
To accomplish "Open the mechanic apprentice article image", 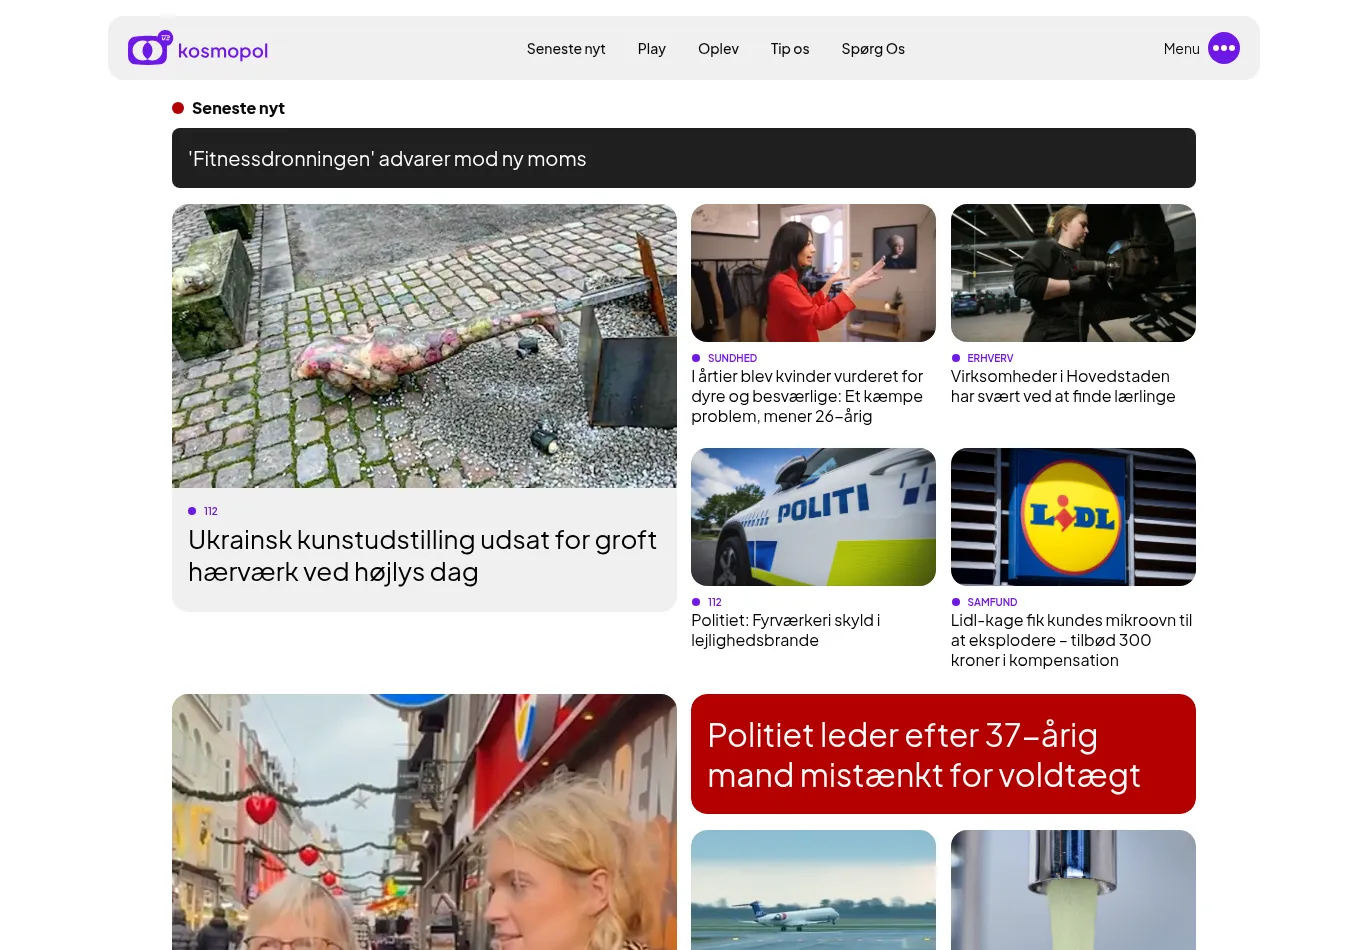I will click(1072, 273).
